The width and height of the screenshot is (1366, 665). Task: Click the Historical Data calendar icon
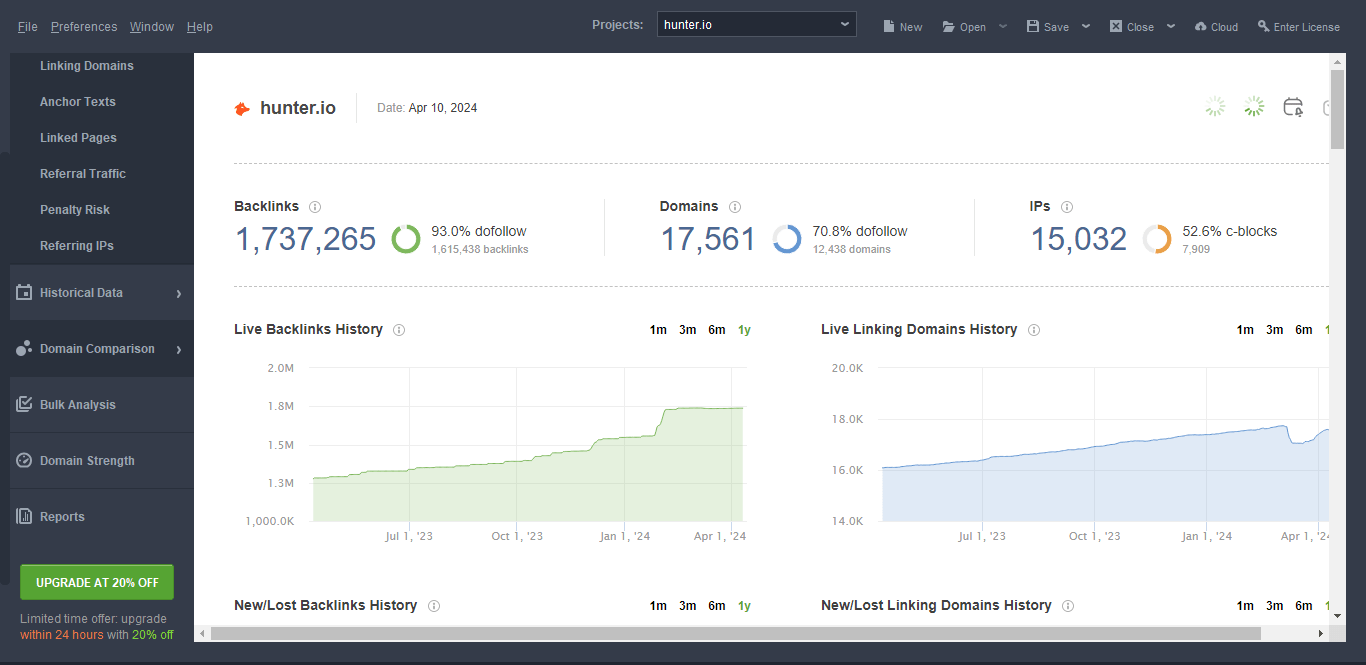point(24,293)
